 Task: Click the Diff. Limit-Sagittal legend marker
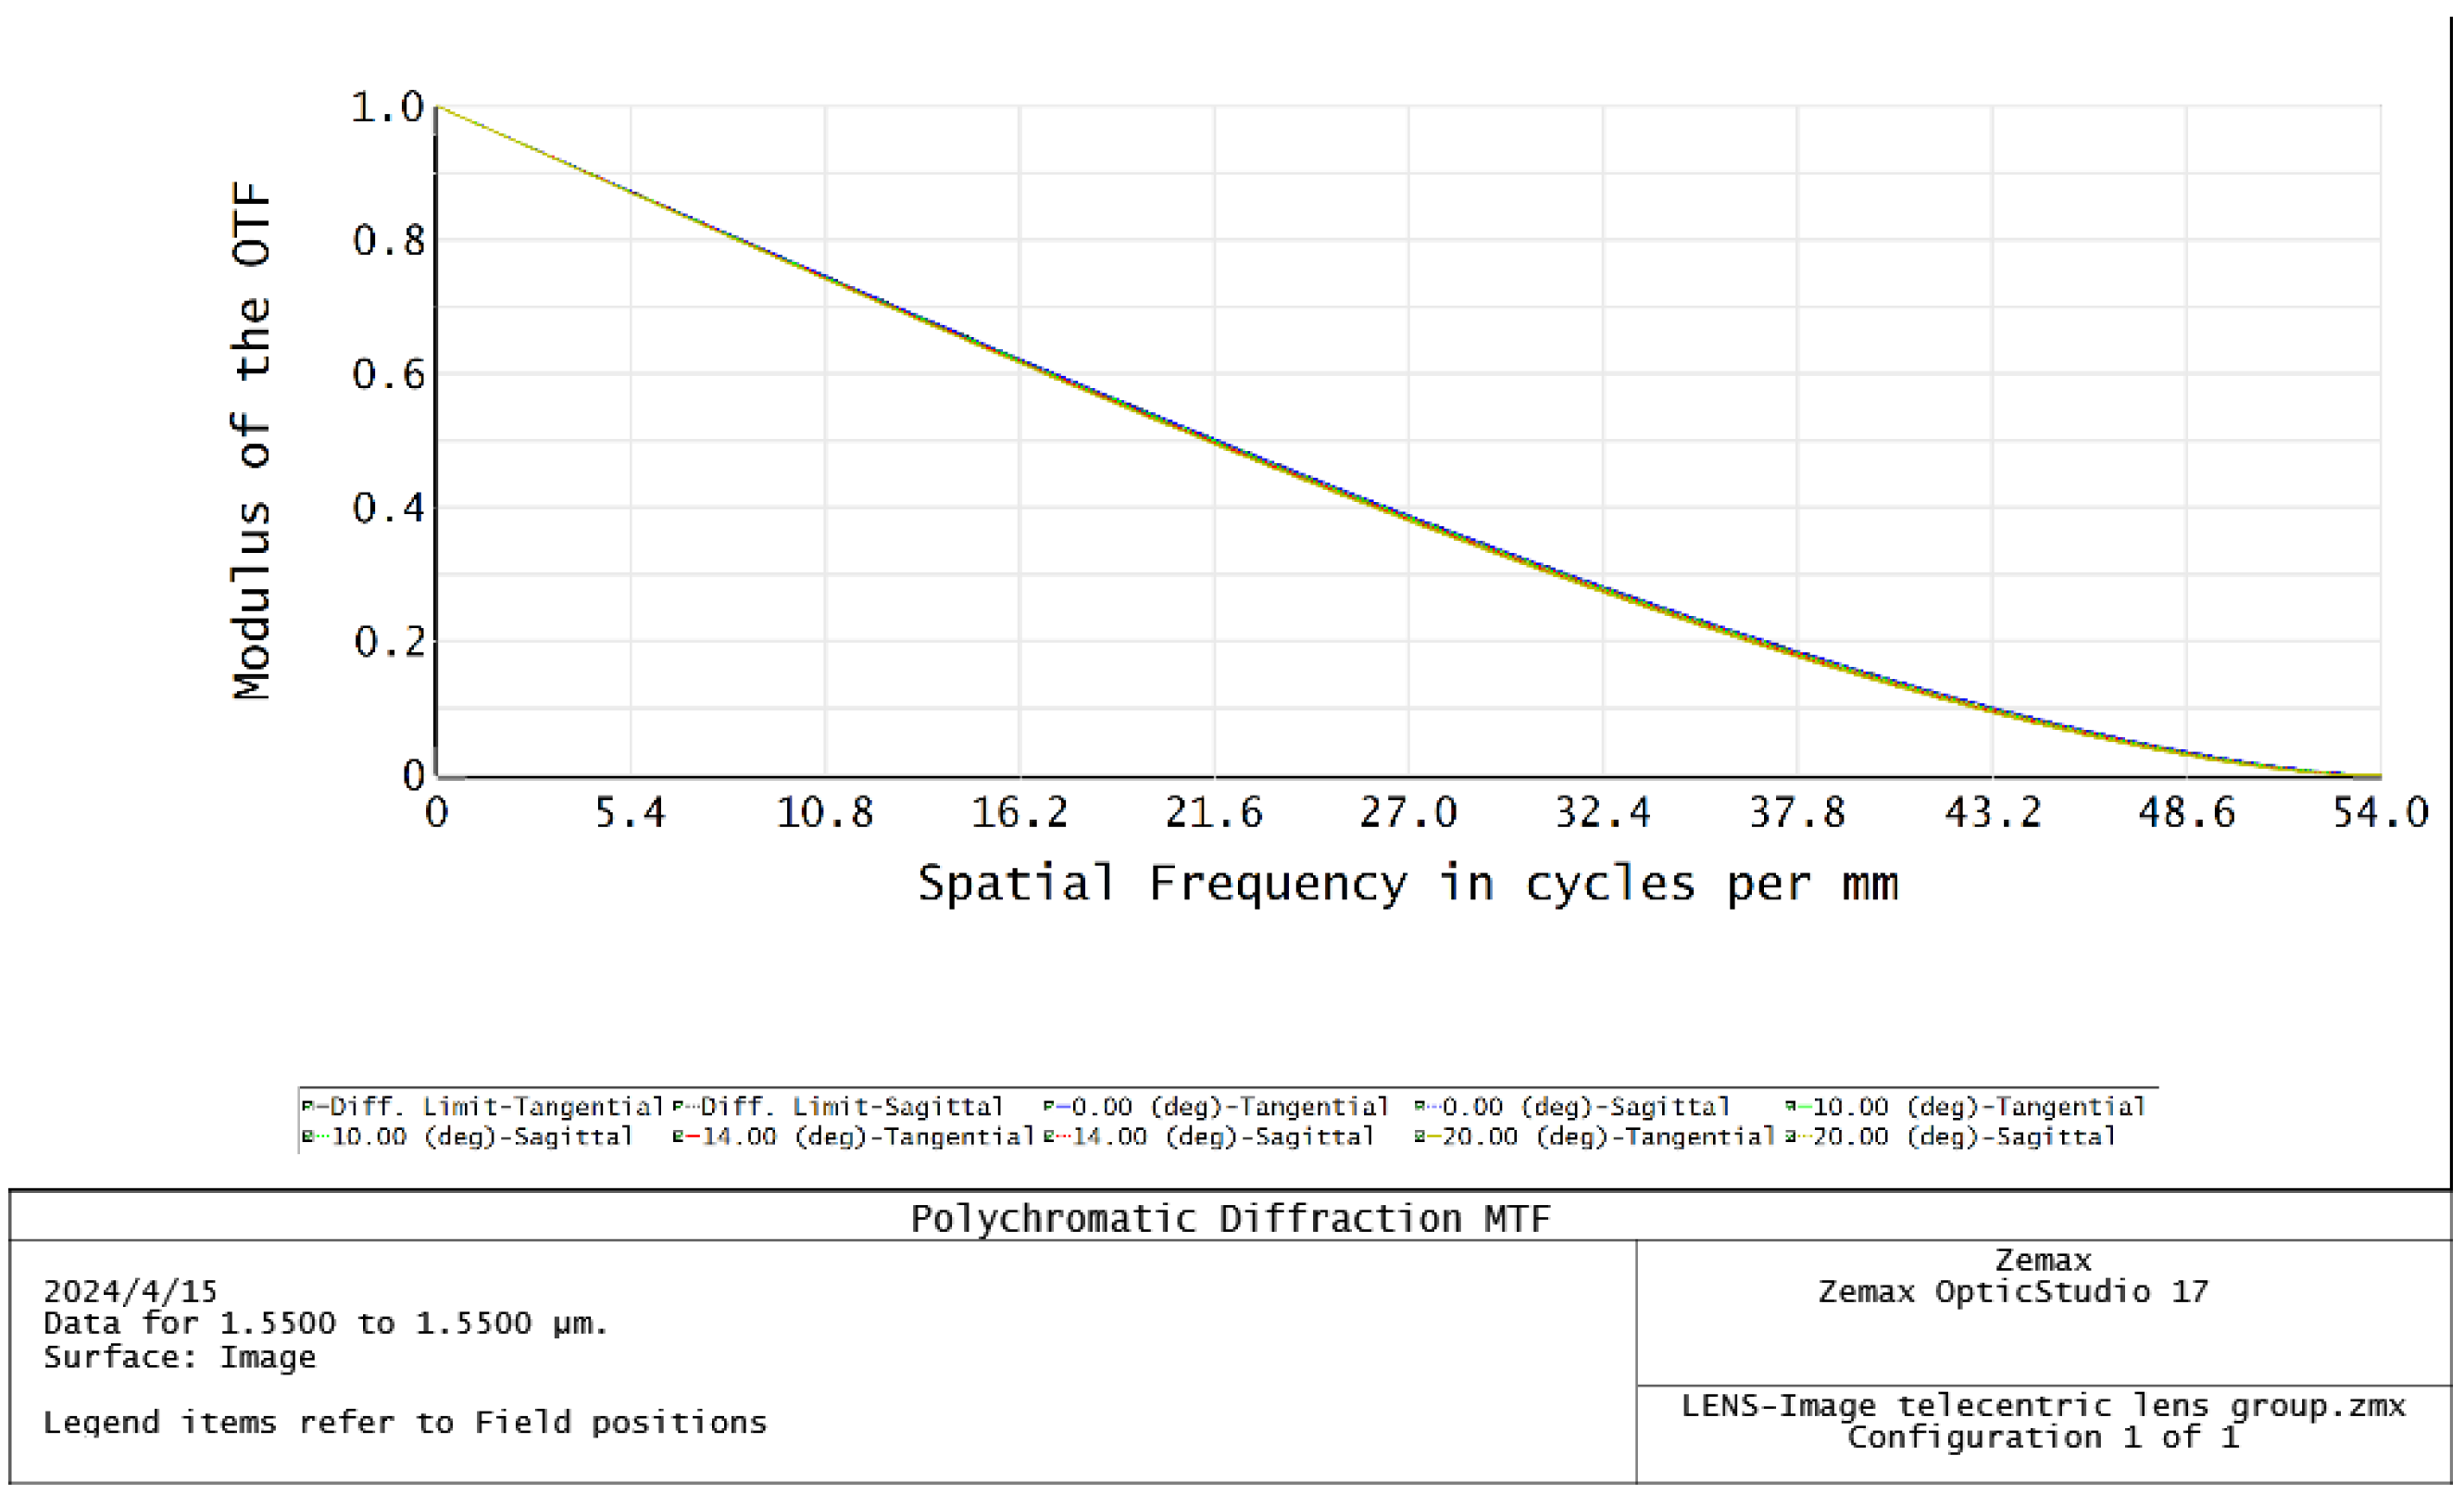(679, 1107)
